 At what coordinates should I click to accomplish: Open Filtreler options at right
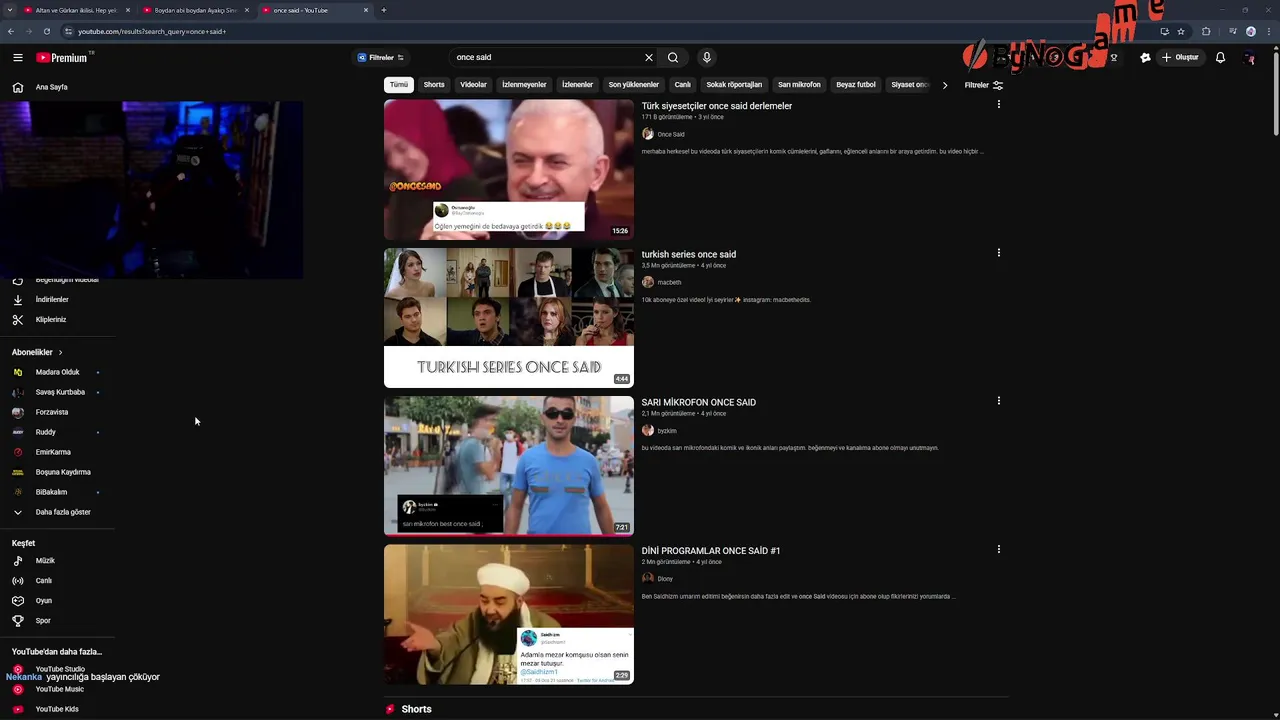point(984,85)
